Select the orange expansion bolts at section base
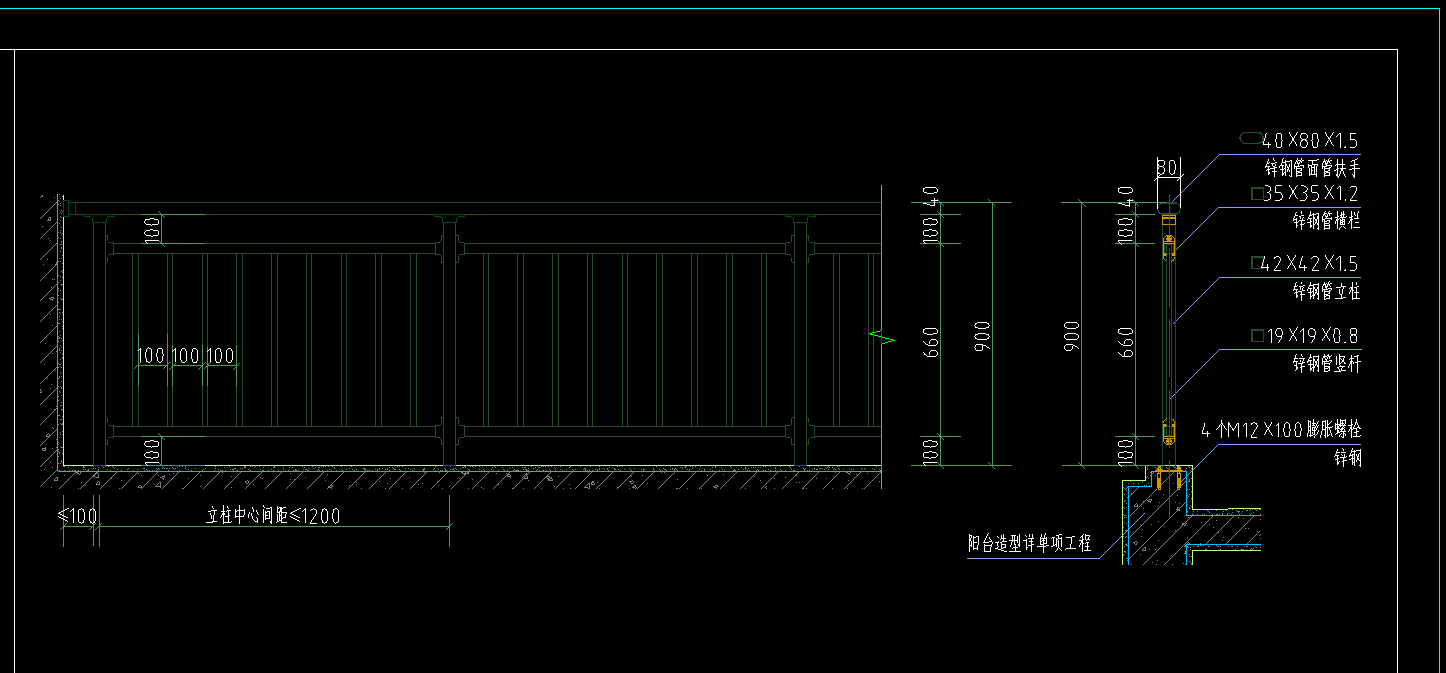The image size is (1446, 673). pos(1169,479)
